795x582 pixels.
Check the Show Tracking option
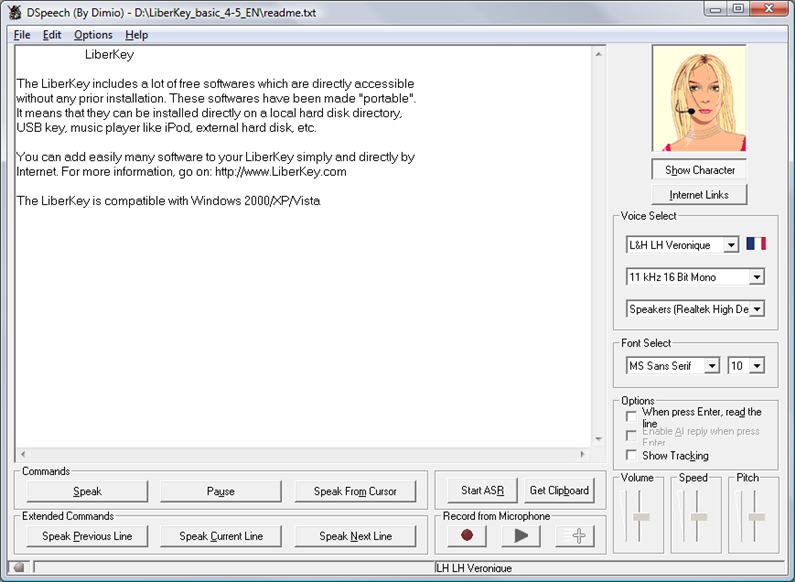click(631, 455)
